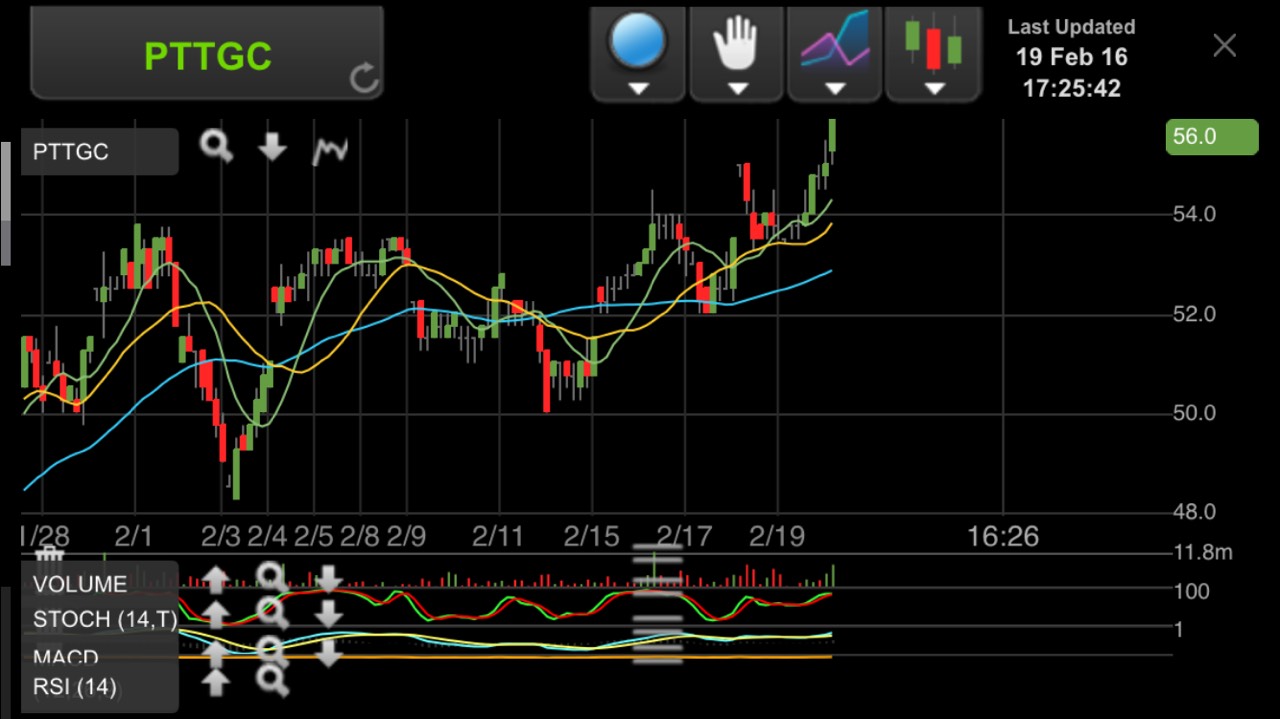
Task: Move PTTGC price panel down with arrow
Action: [272, 148]
